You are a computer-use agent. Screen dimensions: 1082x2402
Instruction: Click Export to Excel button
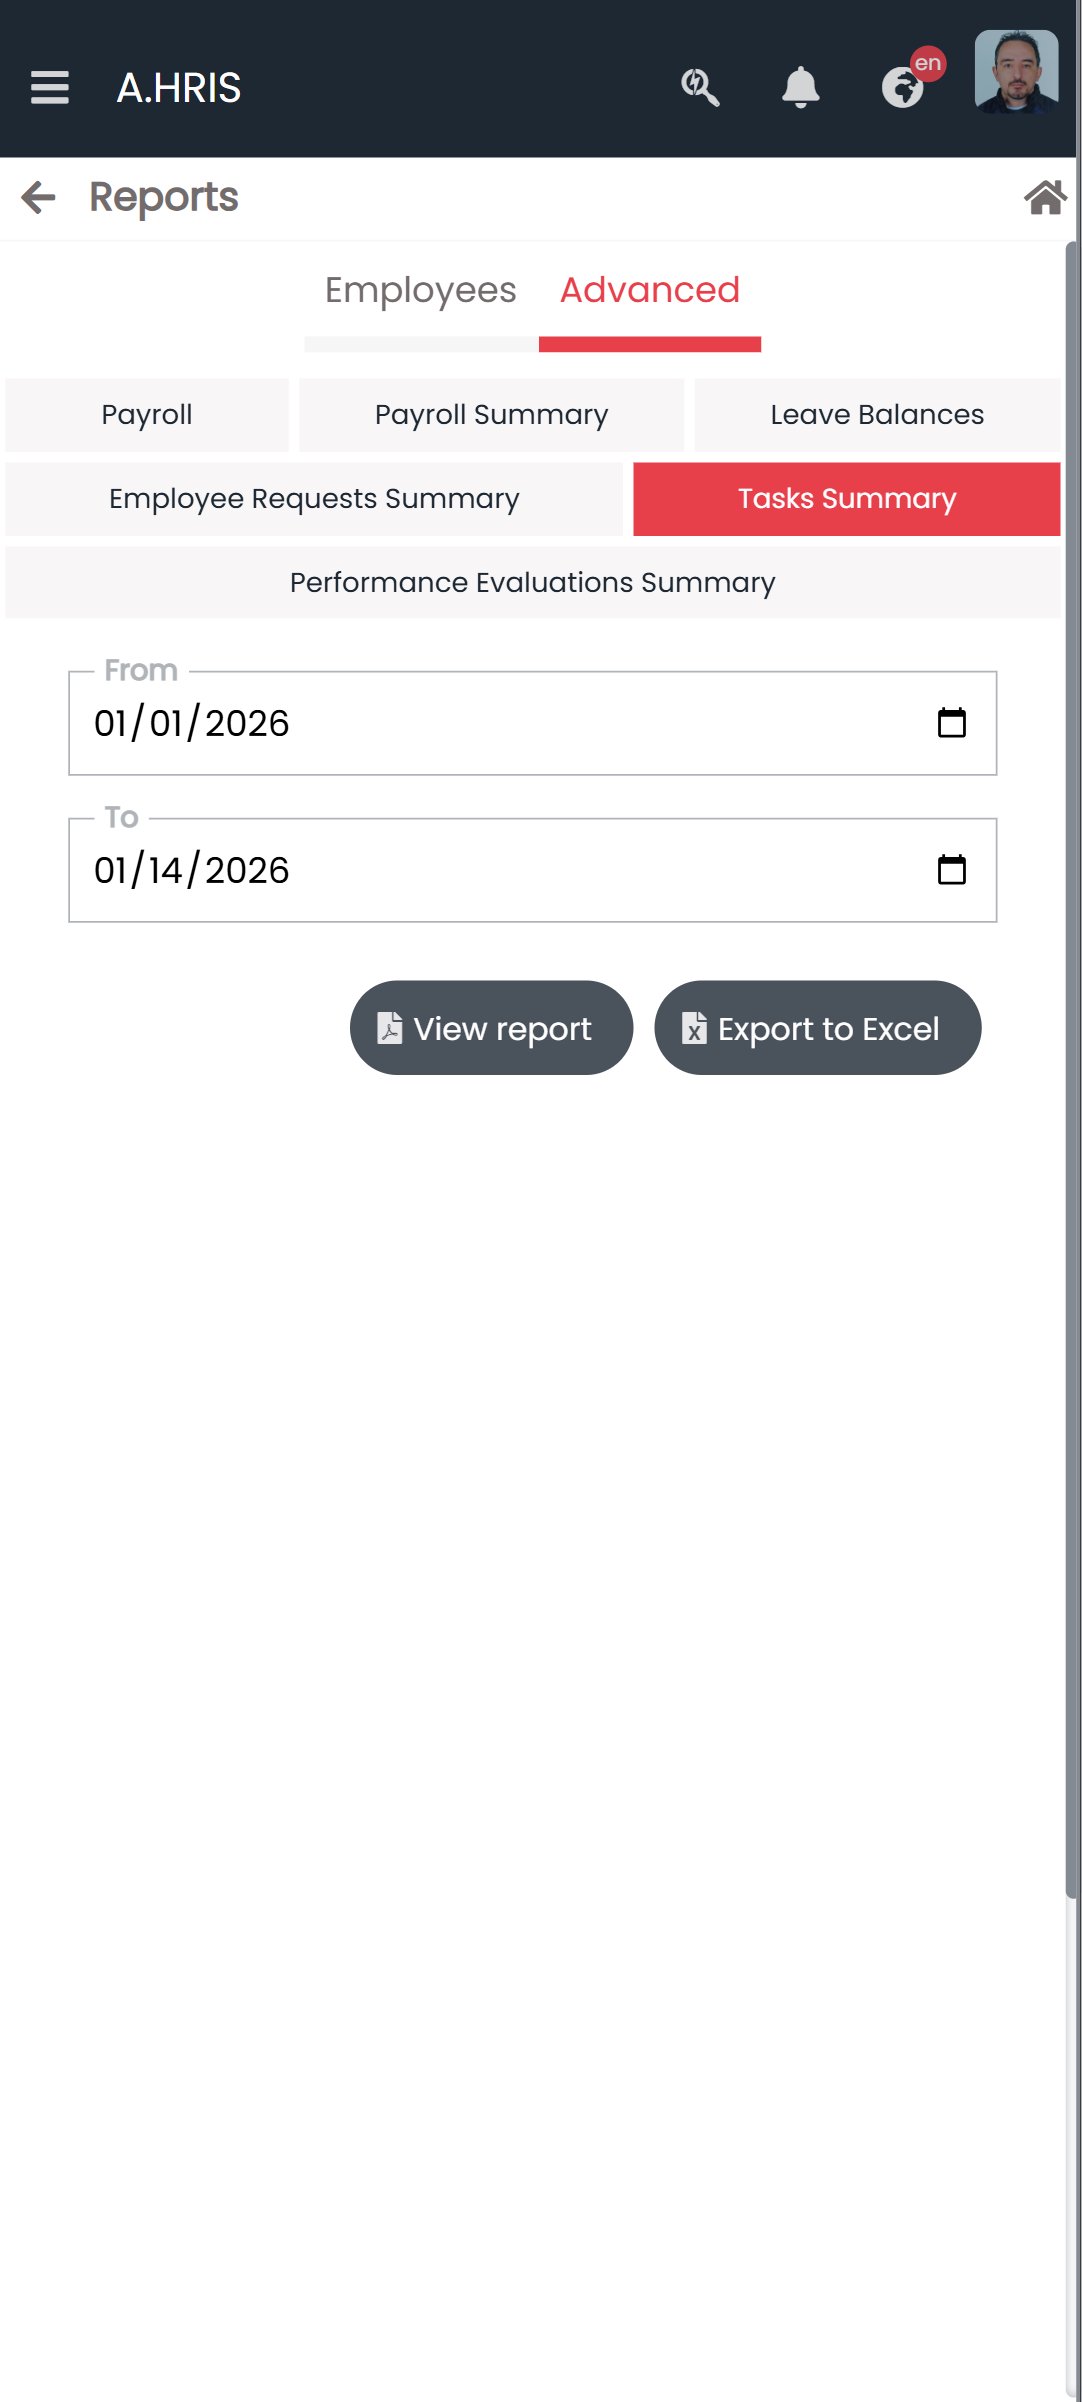pyautogui.click(x=818, y=1028)
